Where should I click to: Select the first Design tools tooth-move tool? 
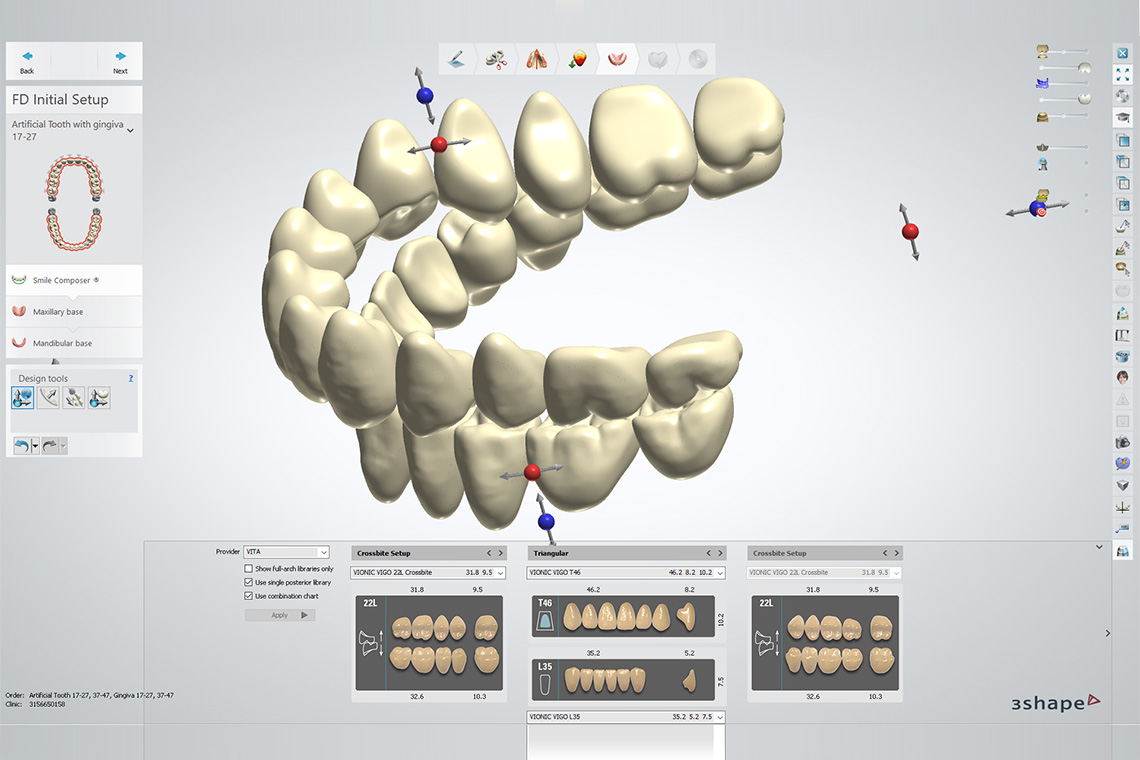pos(23,397)
